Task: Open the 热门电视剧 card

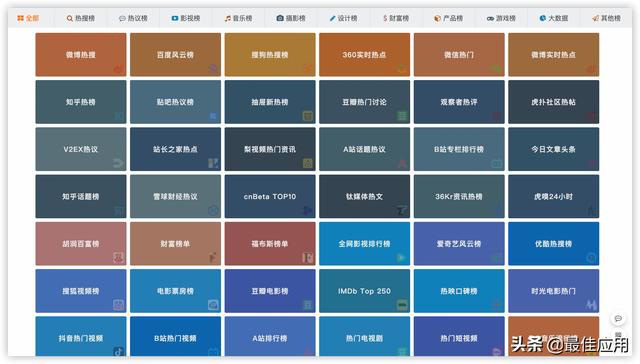Action: 364,337
